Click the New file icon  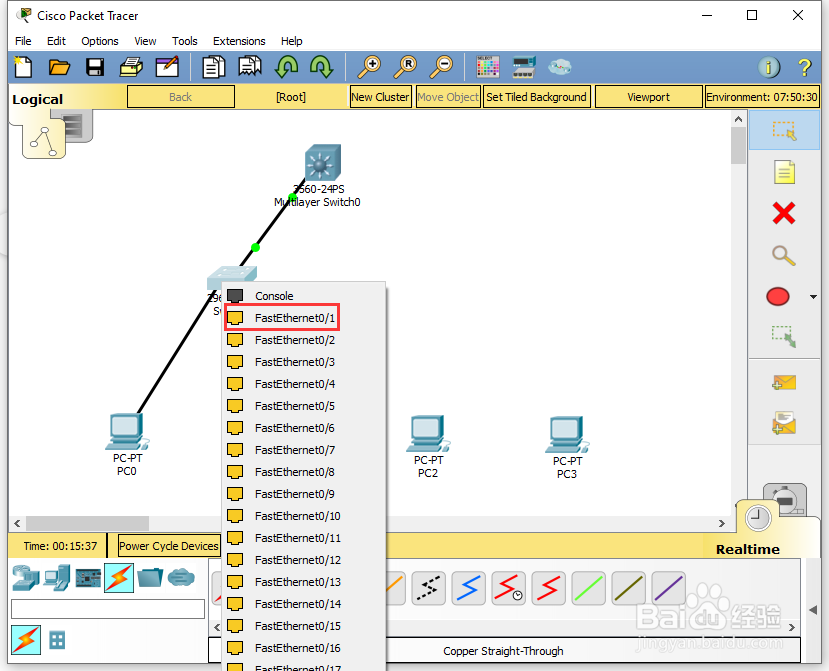[23, 68]
